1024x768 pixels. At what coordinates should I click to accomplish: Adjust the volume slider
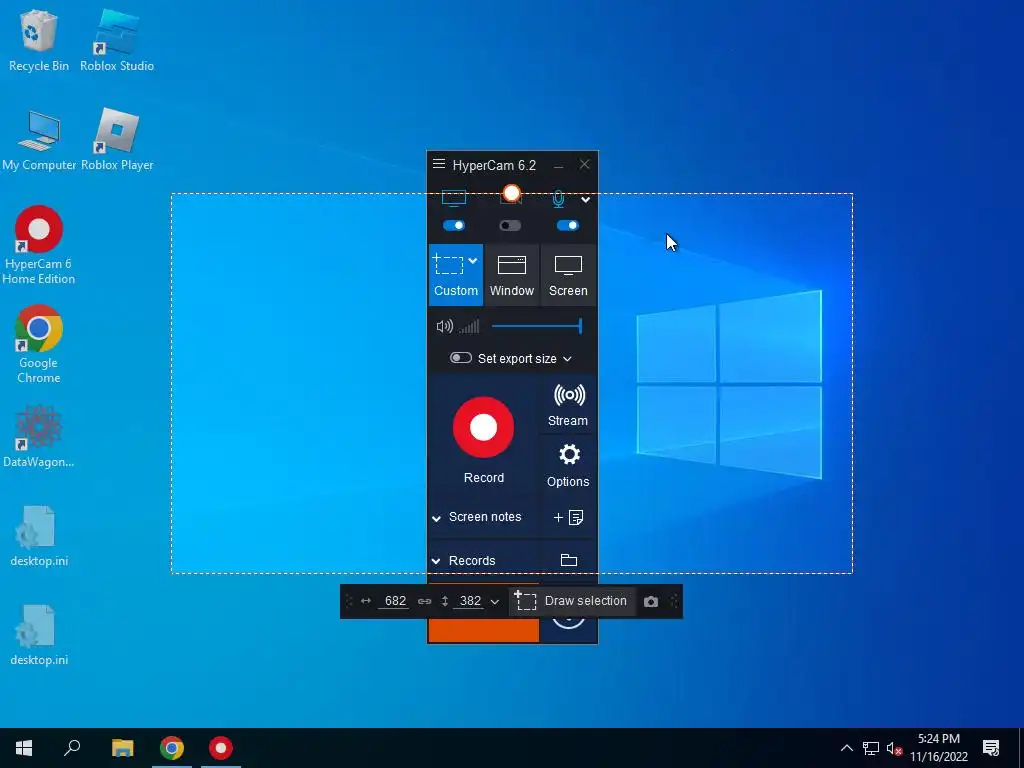pos(537,326)
